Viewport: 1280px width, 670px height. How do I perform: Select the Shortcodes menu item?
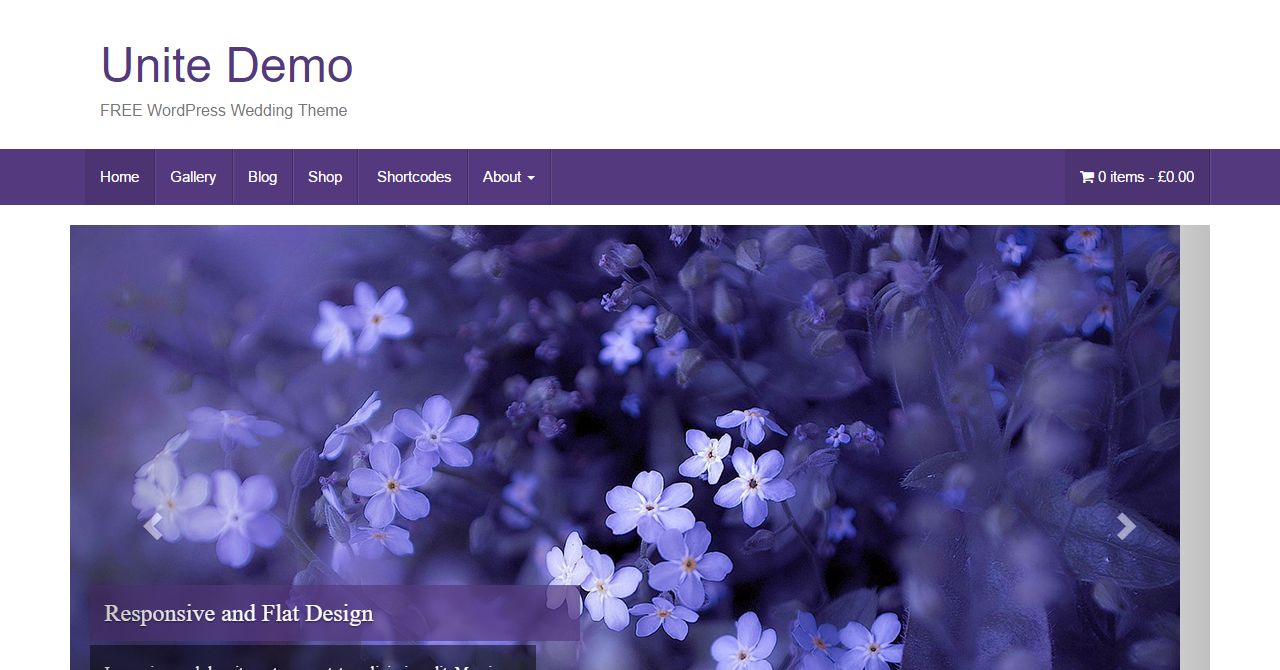pyautogui.click(x=414, y=177)
